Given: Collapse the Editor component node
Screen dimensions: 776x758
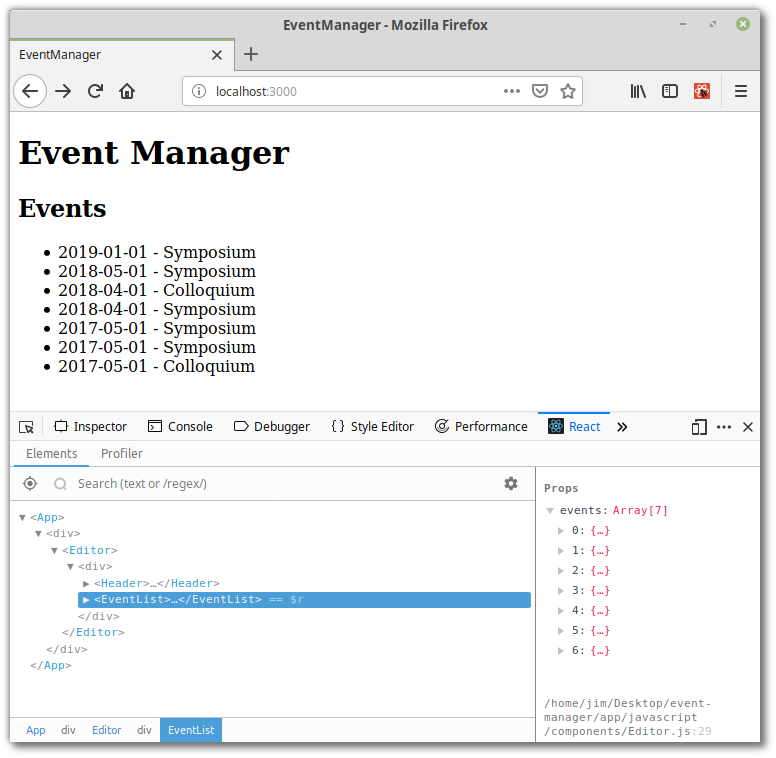Looking at the screenshot, I should coord(54,551).
